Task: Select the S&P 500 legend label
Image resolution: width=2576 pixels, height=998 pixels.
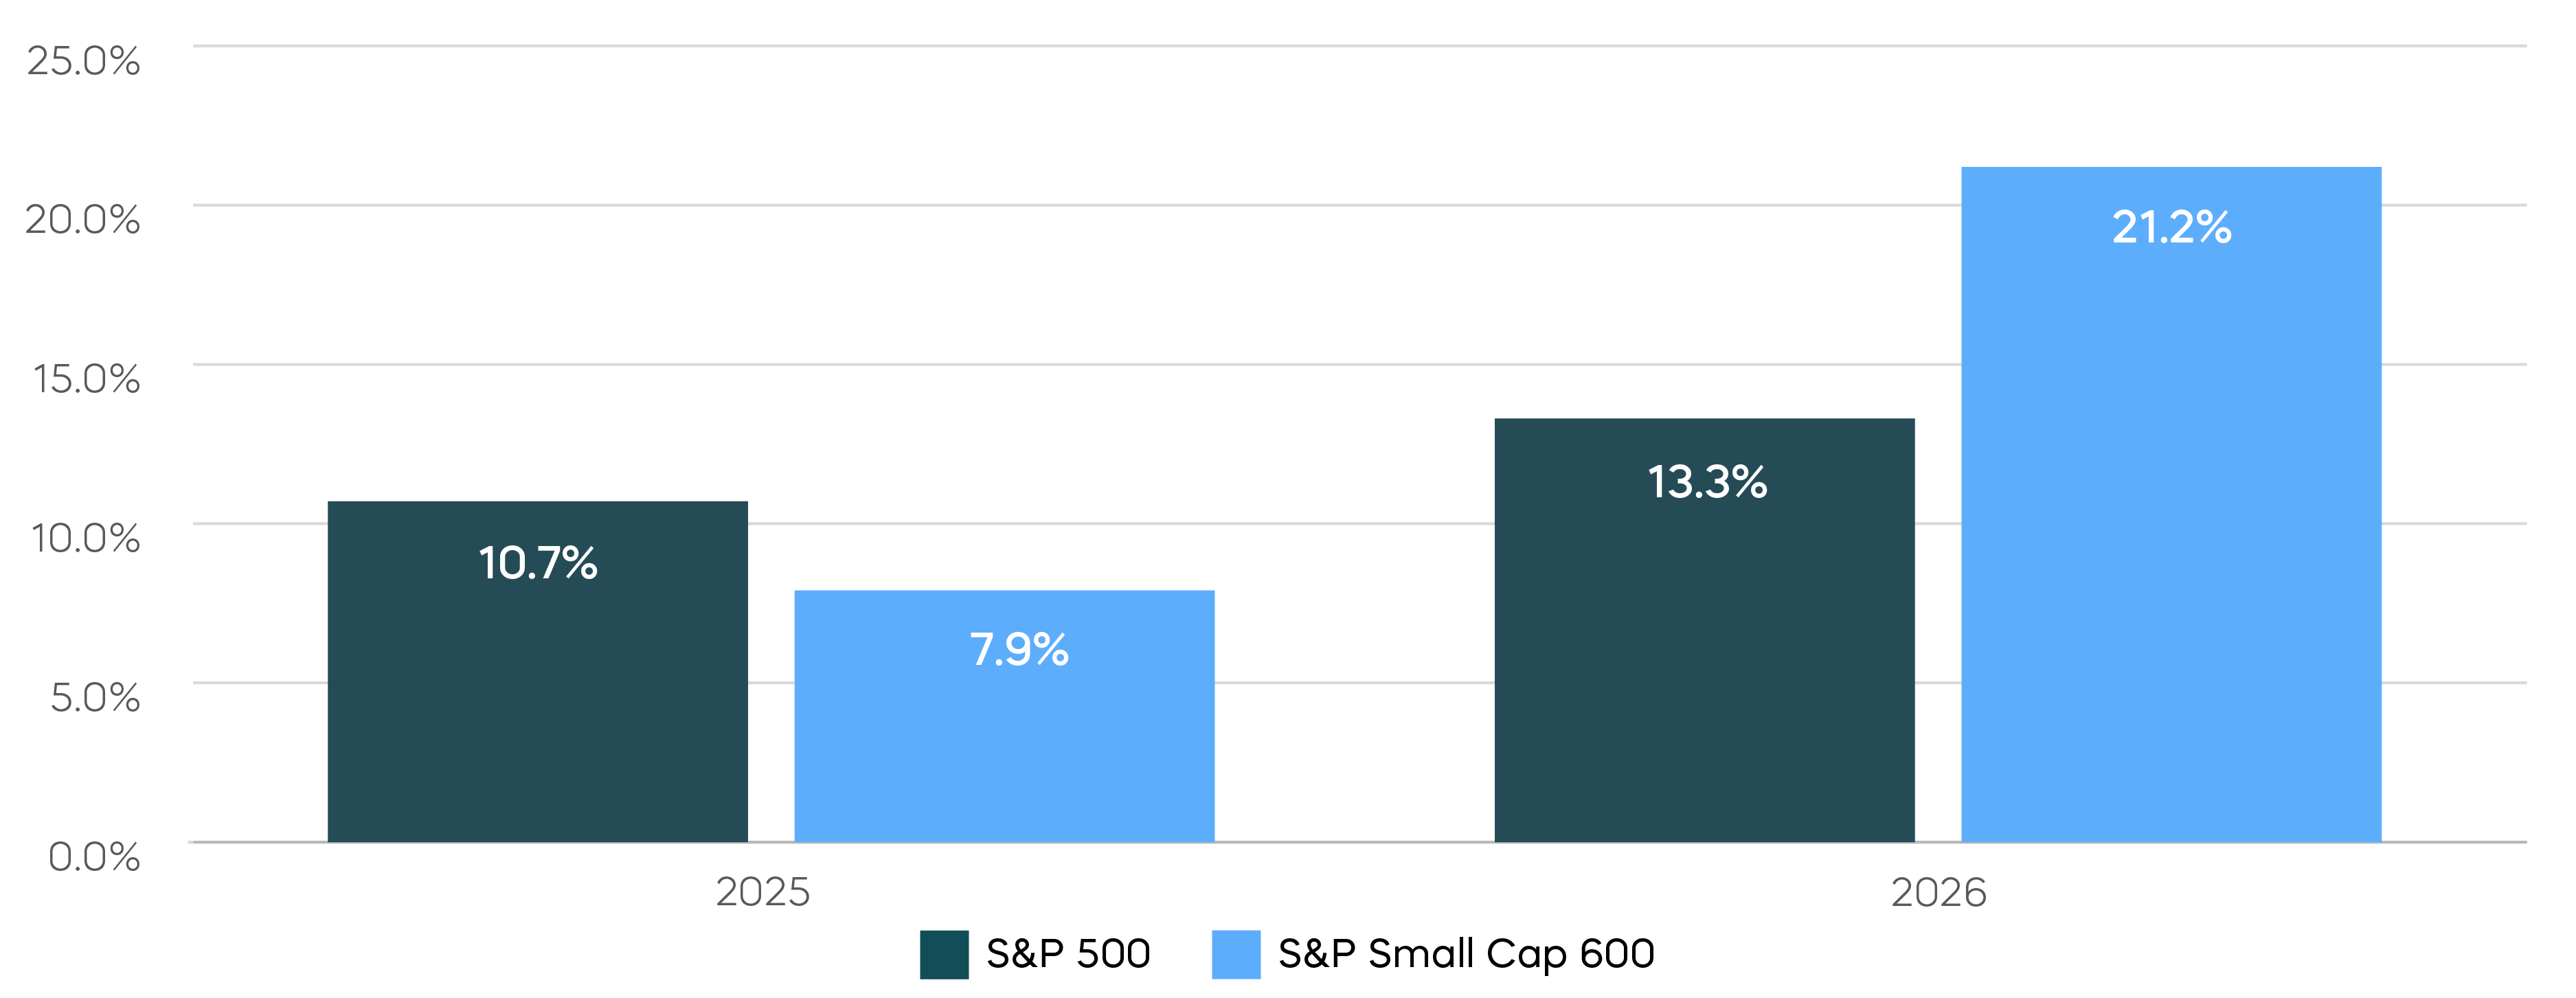Action: click(1068, 954)
